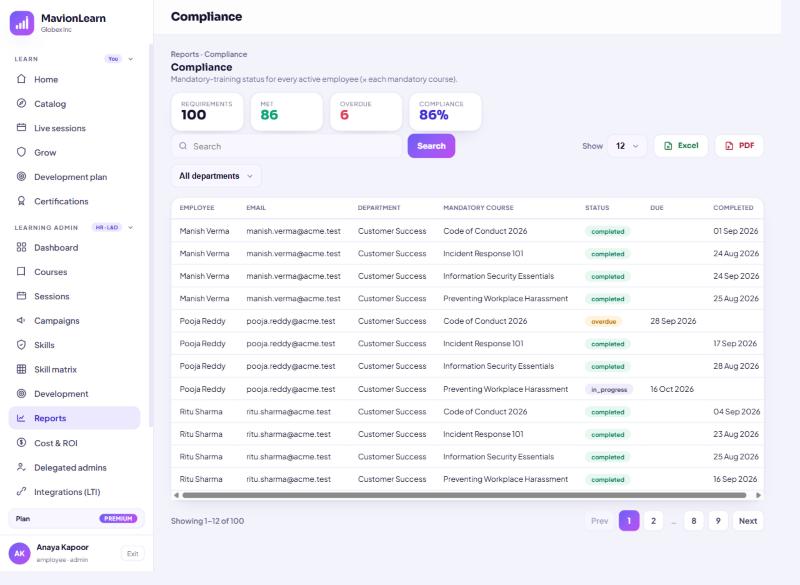The height and width of the screenshot is (585, 800).
Task: Click the Exit button
Action: (x=133, y=553)
